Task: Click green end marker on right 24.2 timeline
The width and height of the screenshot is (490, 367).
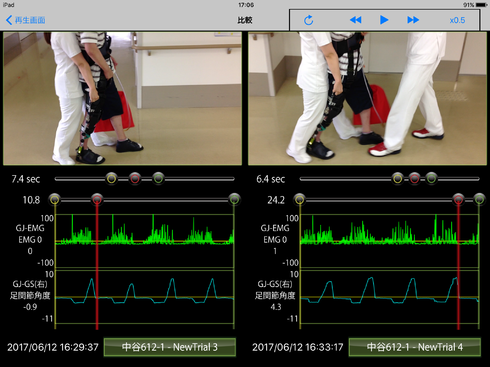Action: pos(479,200)
